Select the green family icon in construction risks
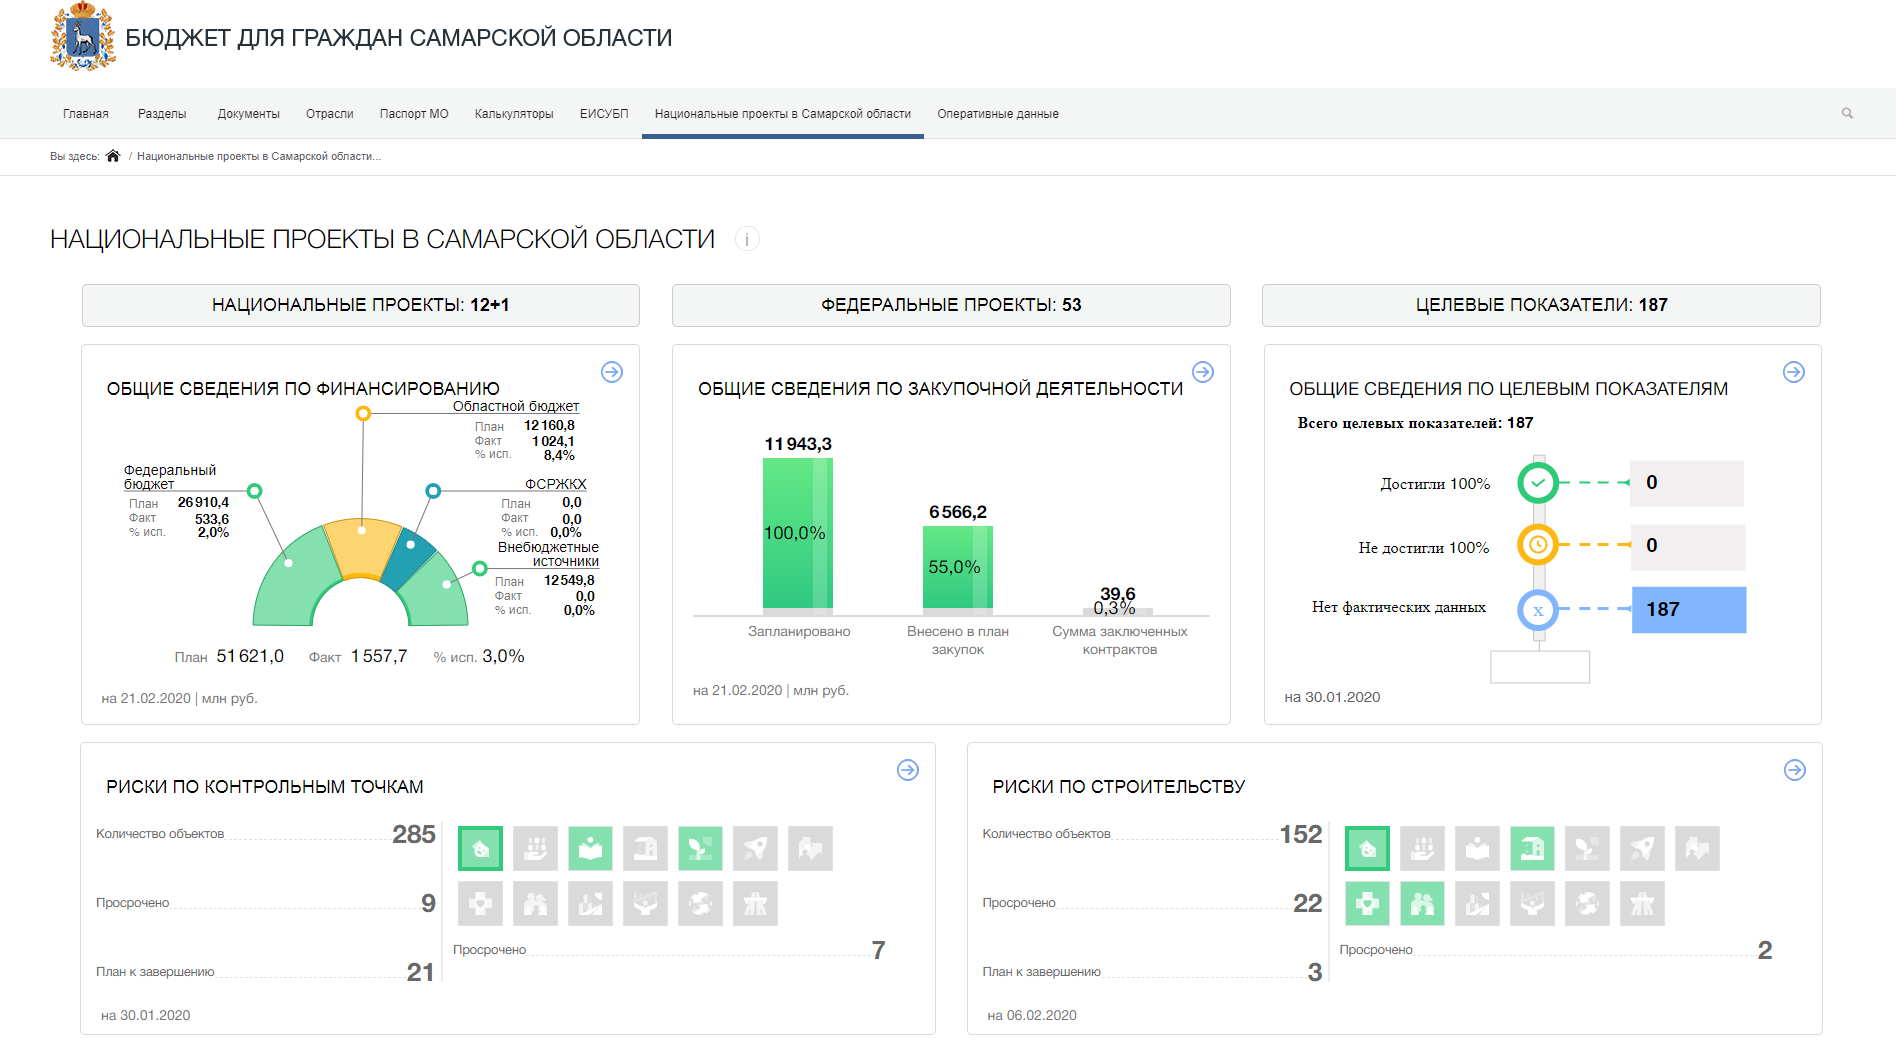This screenshot has height=1048, width=1896. pos(1422,904)
